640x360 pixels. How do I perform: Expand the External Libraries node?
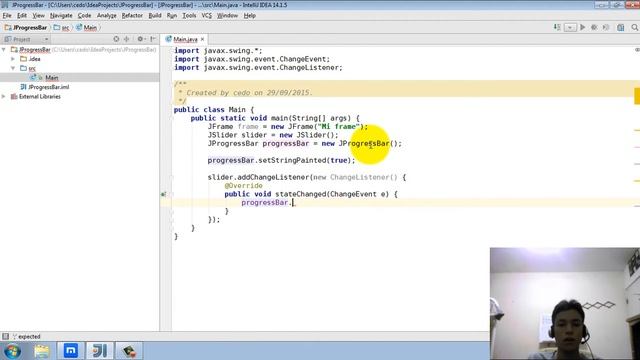4,96
